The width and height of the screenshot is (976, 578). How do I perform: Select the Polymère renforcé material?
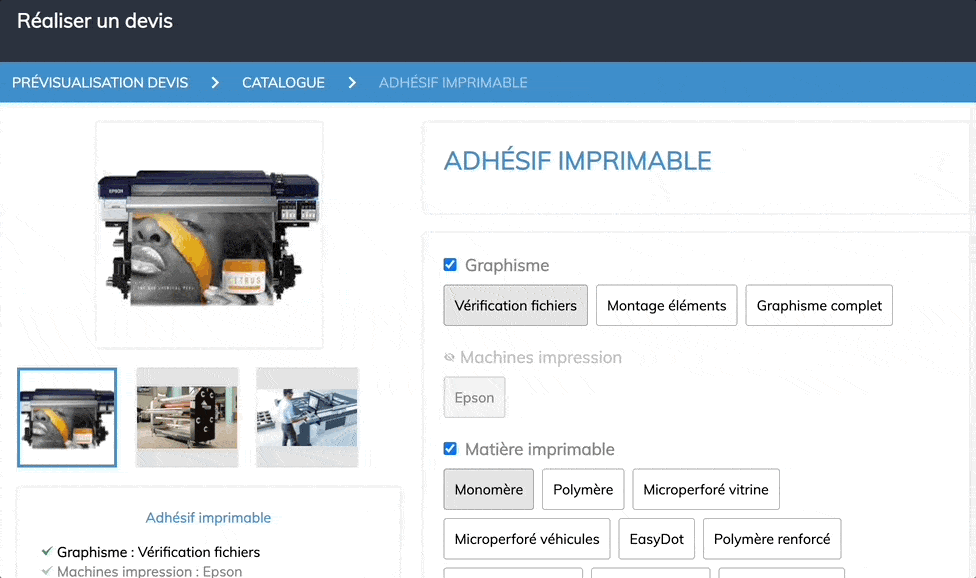771,539
